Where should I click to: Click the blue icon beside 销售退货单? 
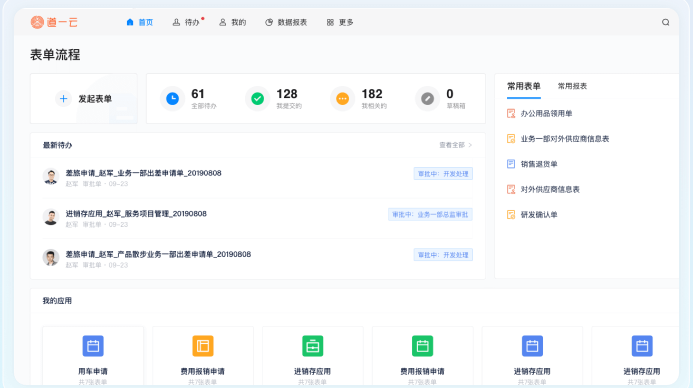click(511, 164)
